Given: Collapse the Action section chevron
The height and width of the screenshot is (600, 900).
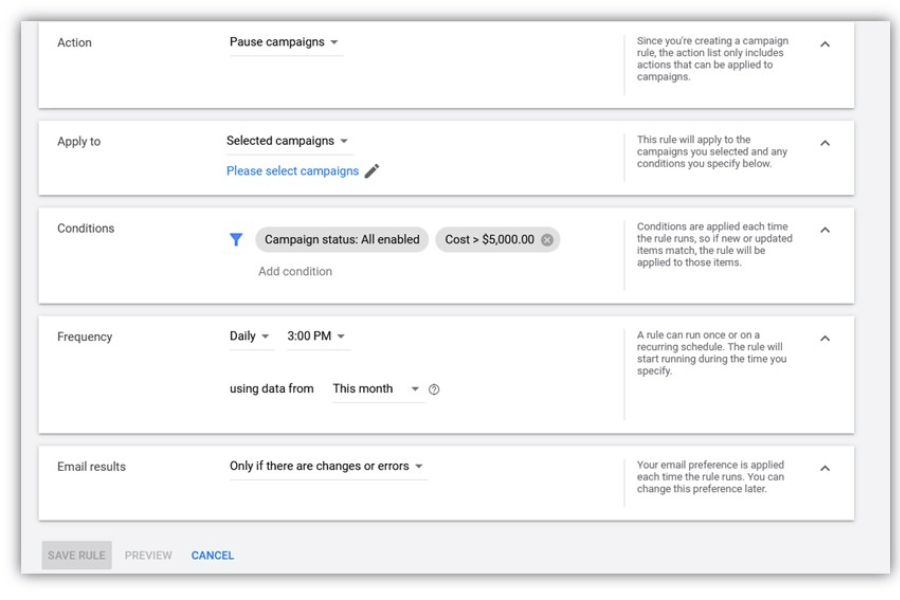Looking at the screenshot, I should pyautogui.click(x=825, y=45).
